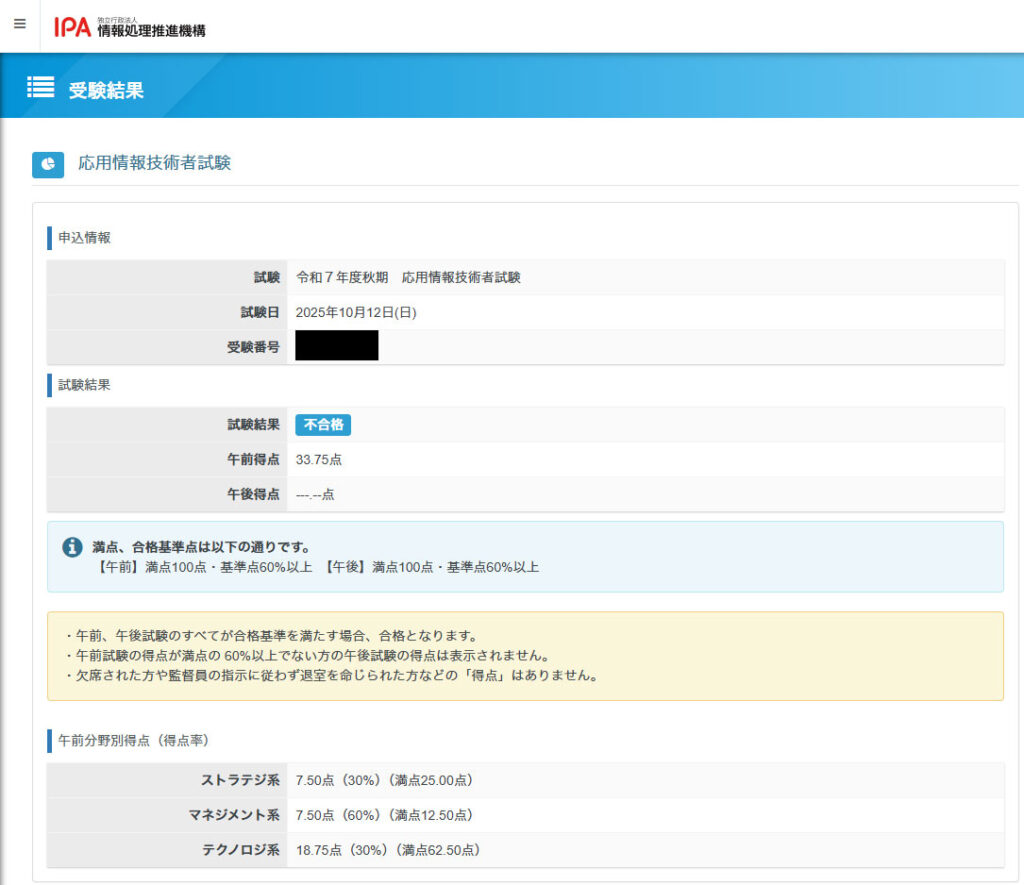Click the 申込情報 section header
Viewport: 1024px width, 885px height.
[84, 238]
